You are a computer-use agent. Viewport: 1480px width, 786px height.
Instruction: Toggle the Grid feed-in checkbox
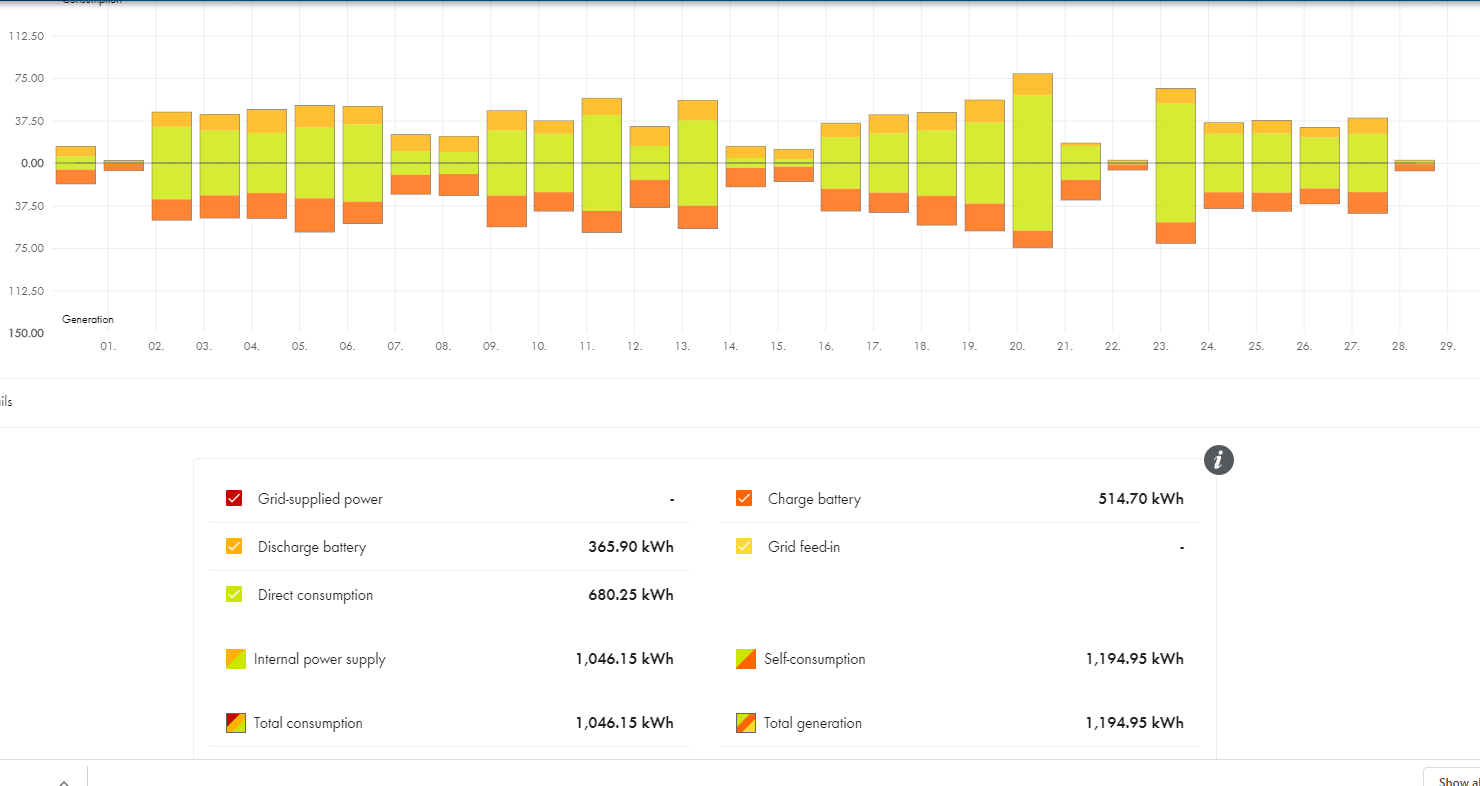point(744,546)
